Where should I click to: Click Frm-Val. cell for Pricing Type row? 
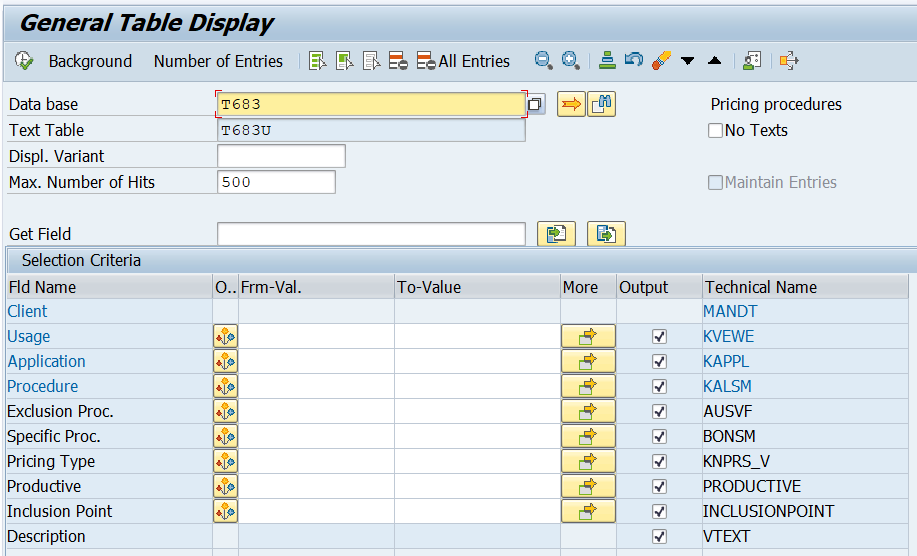(x=316, y=462)
